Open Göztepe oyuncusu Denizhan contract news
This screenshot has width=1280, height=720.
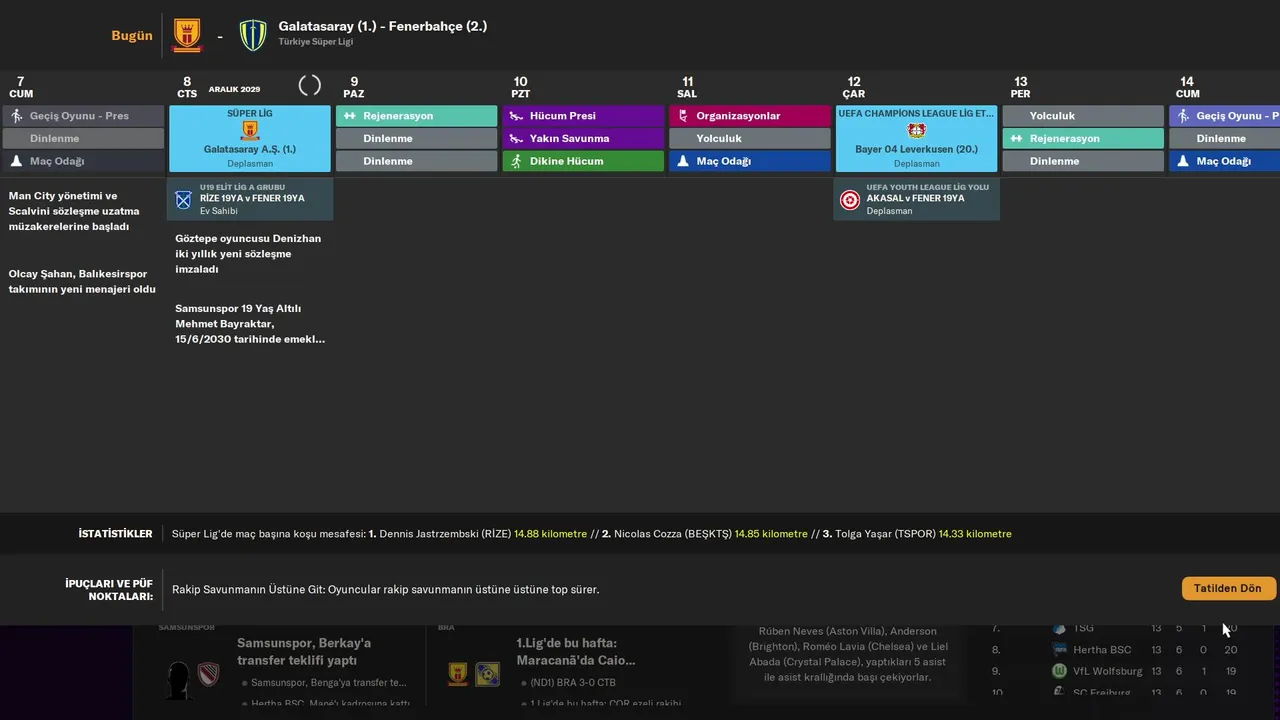click(248, 254)
